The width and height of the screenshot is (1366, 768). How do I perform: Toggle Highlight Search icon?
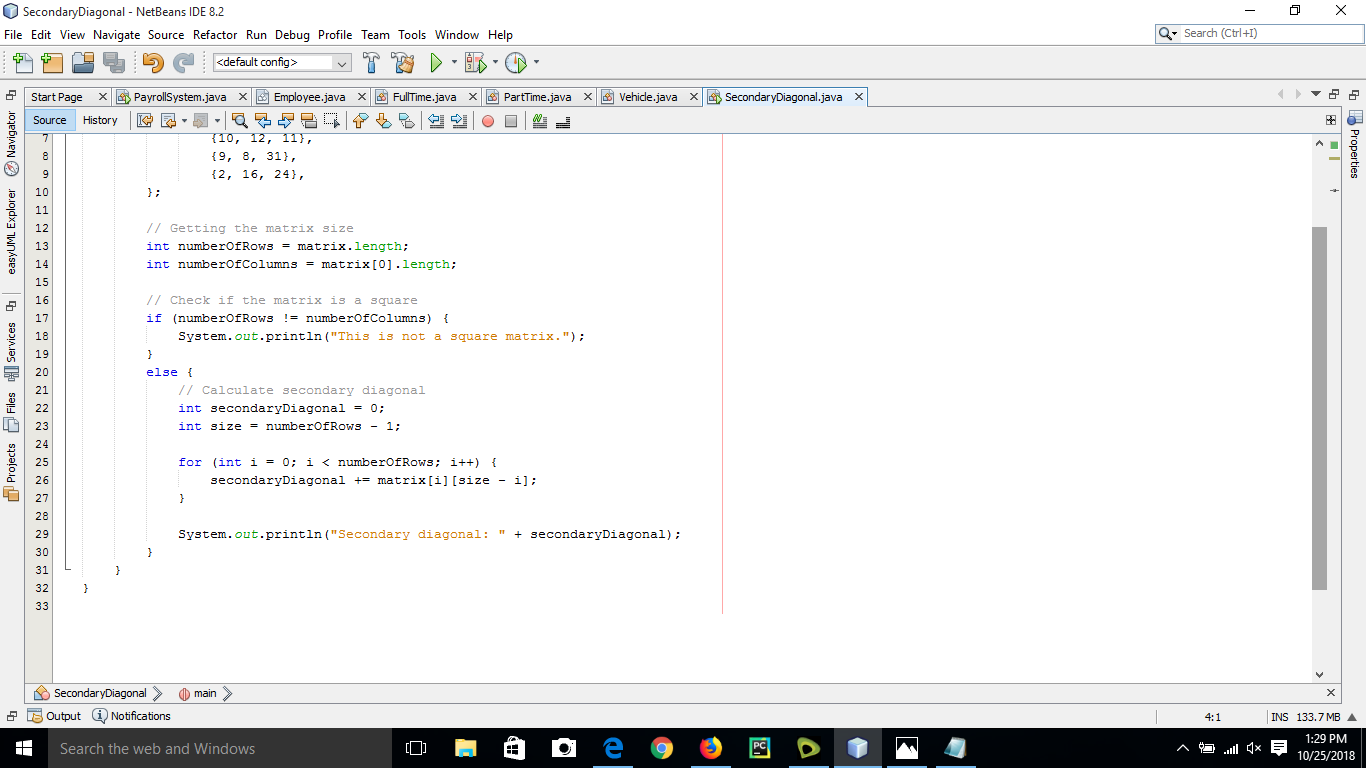pos(308,121)
